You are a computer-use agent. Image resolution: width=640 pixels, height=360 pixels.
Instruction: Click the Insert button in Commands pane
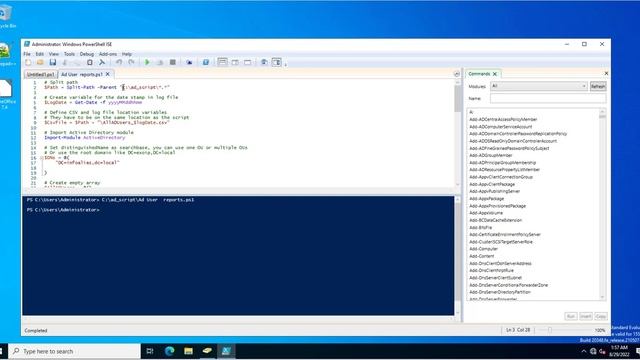tap(586, 316)
